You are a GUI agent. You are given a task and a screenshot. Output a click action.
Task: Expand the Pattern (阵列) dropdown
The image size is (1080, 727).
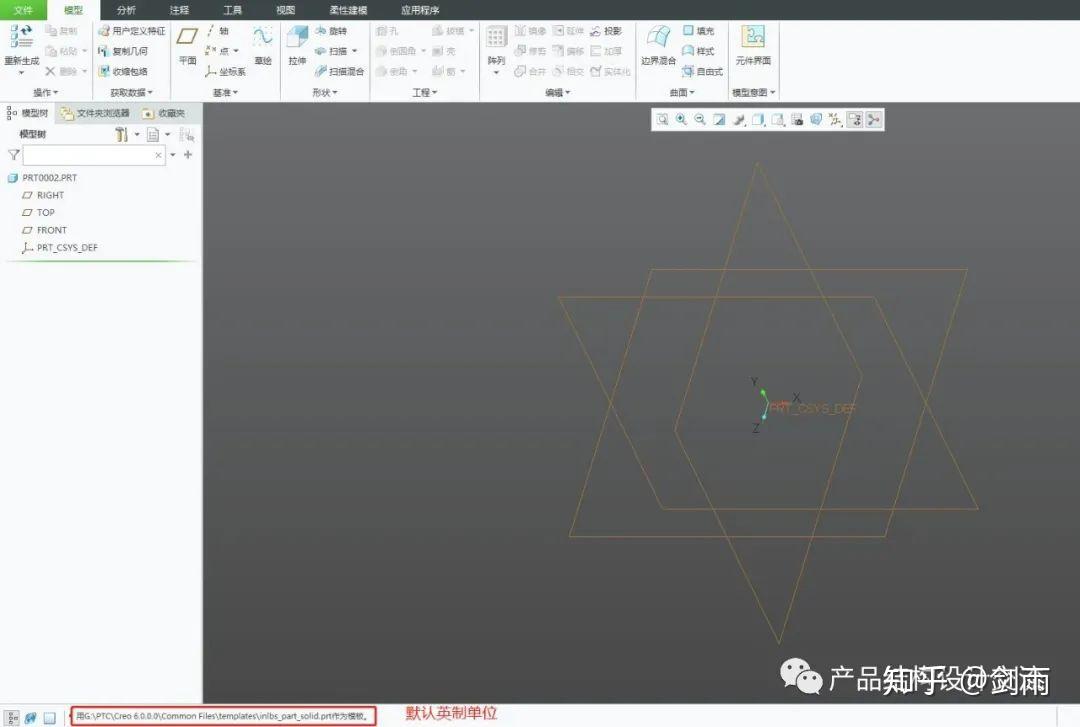pyautogui.click(x=498, y=70)
